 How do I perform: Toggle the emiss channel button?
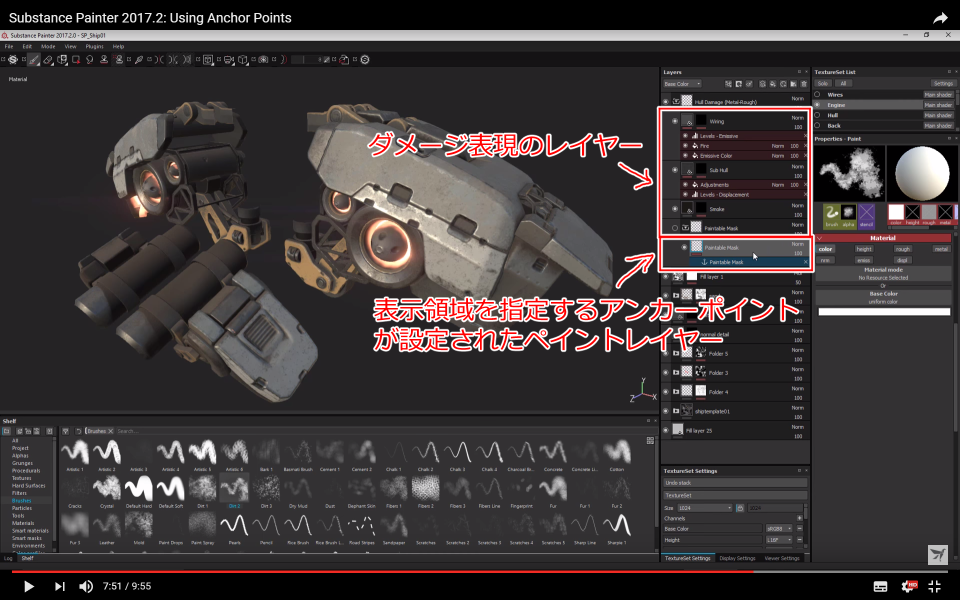click(864, 260)
